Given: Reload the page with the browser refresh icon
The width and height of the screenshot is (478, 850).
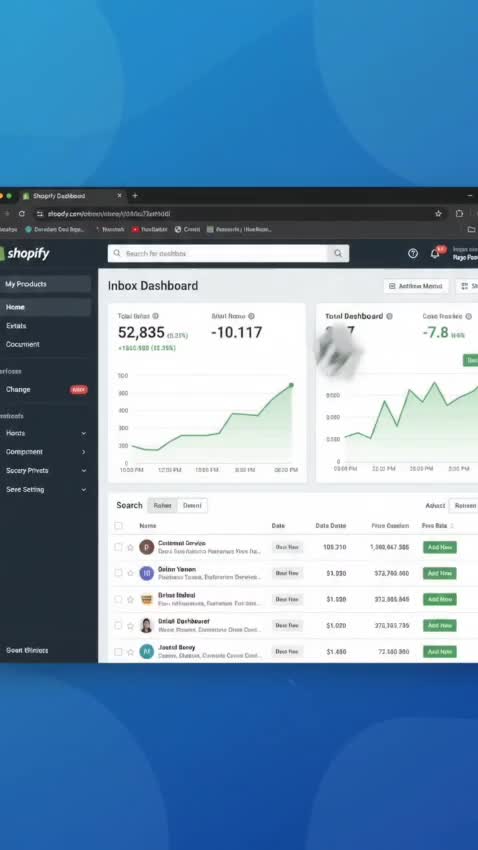Looking at the screenshot, I should coord(22,214).
